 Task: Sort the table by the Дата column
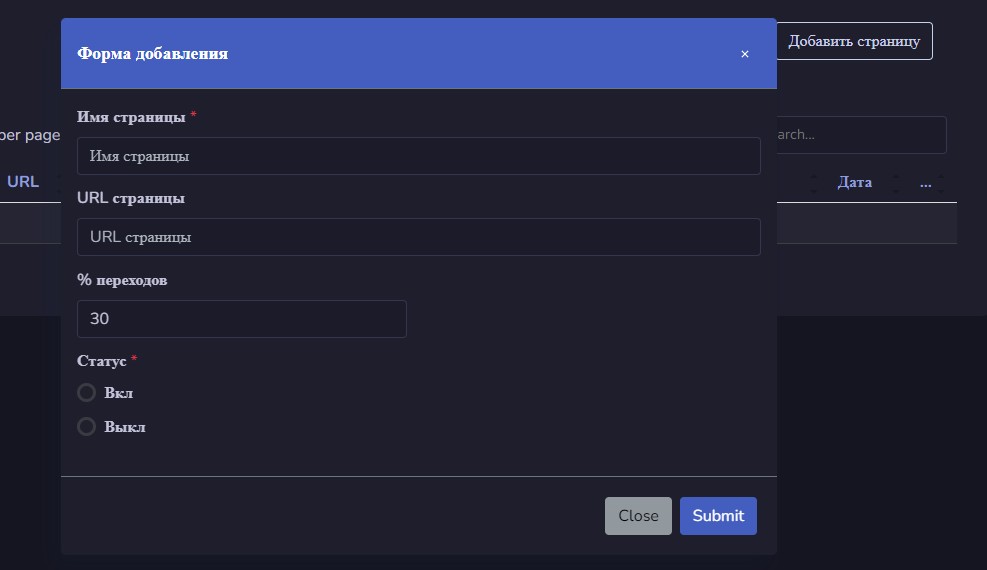854,182
